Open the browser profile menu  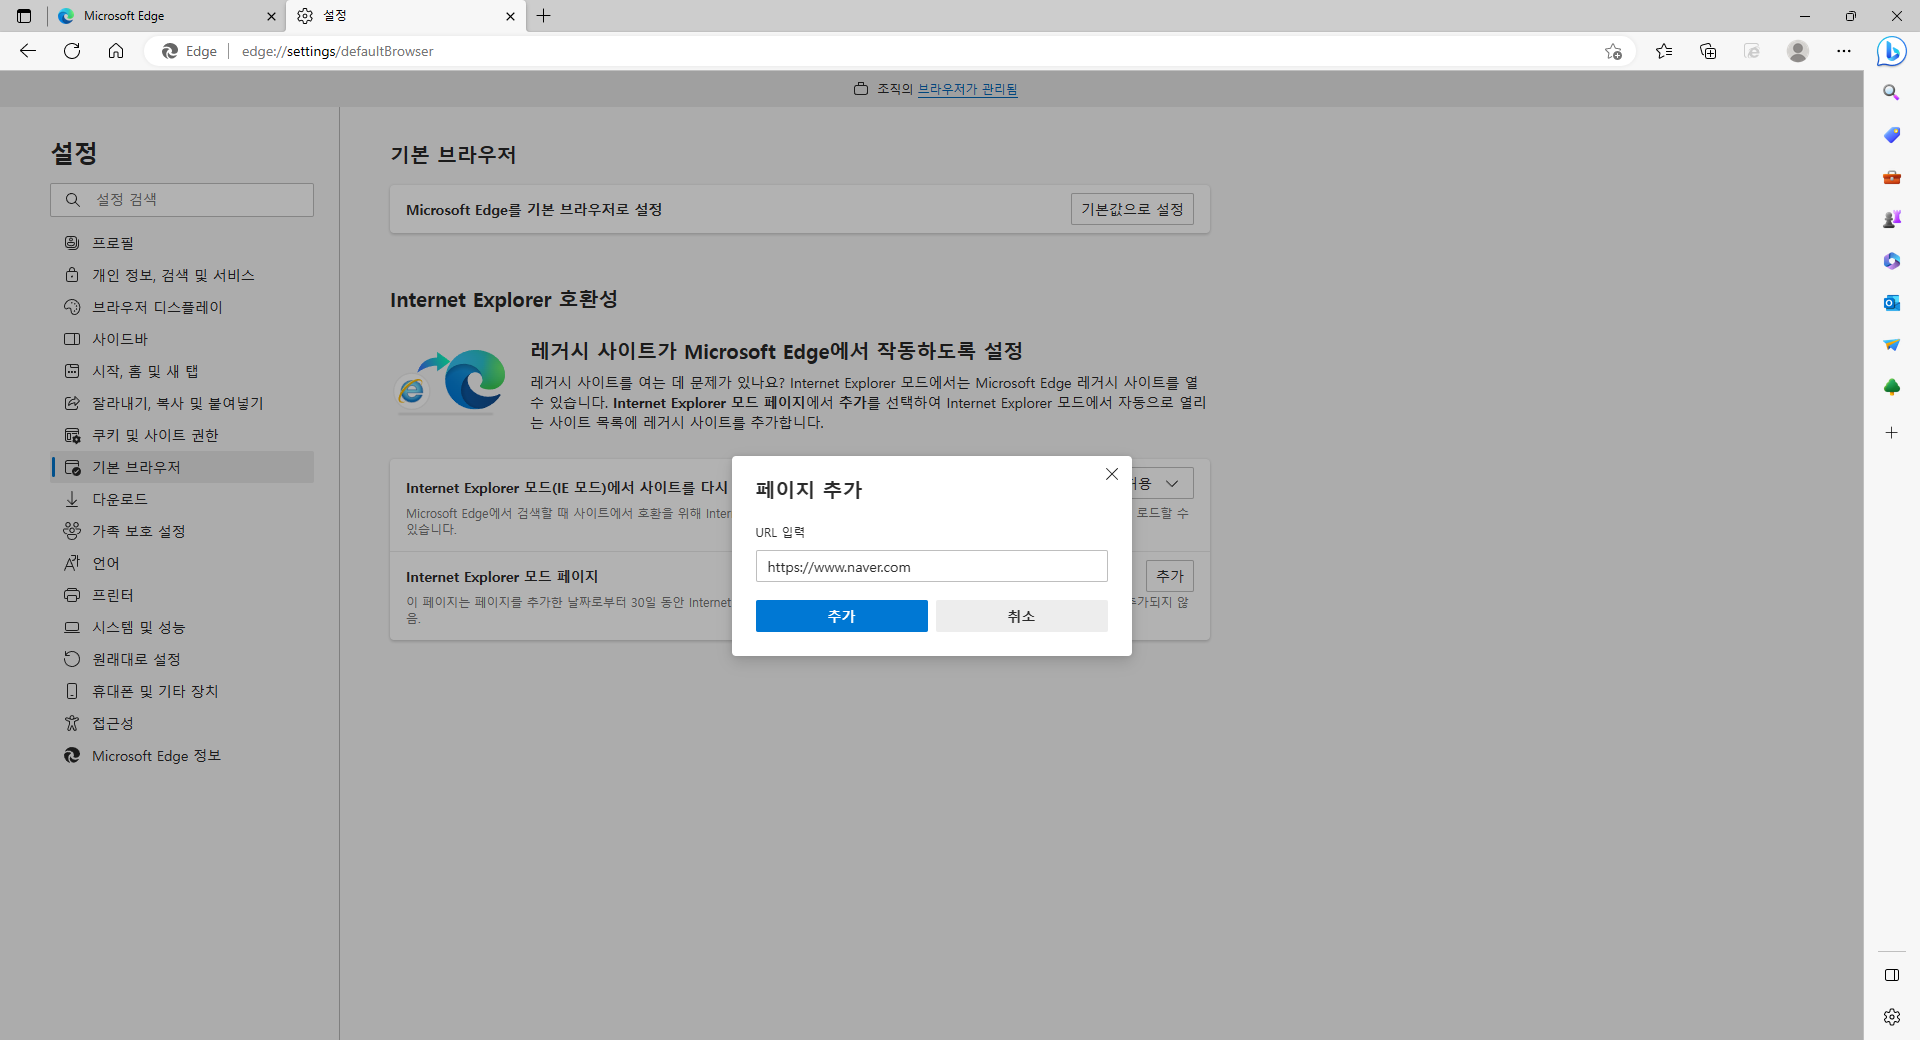[x=1798, y=51]
